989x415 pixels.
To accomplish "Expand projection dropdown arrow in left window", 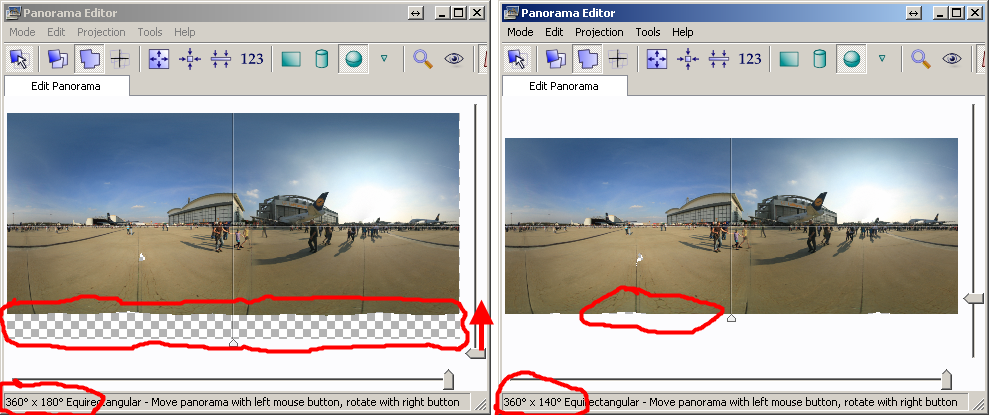I will [384, 59].
